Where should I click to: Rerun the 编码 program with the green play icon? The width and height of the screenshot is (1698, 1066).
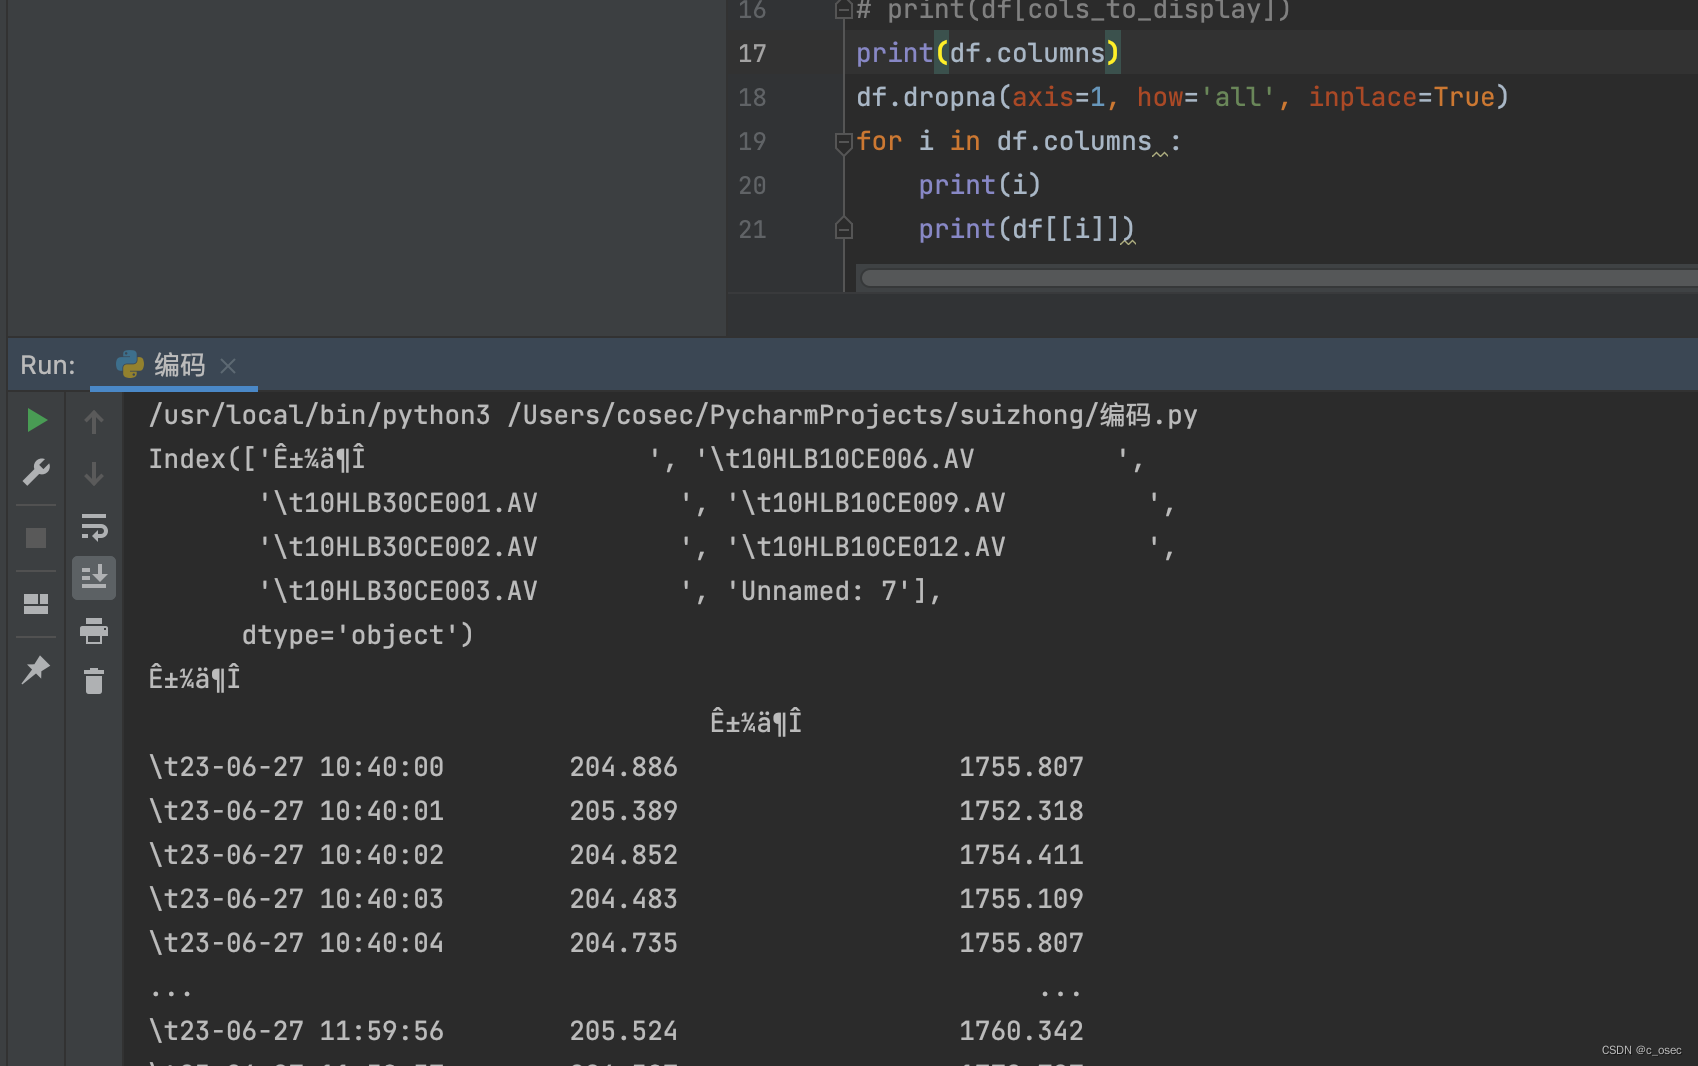tap(36, 420)
